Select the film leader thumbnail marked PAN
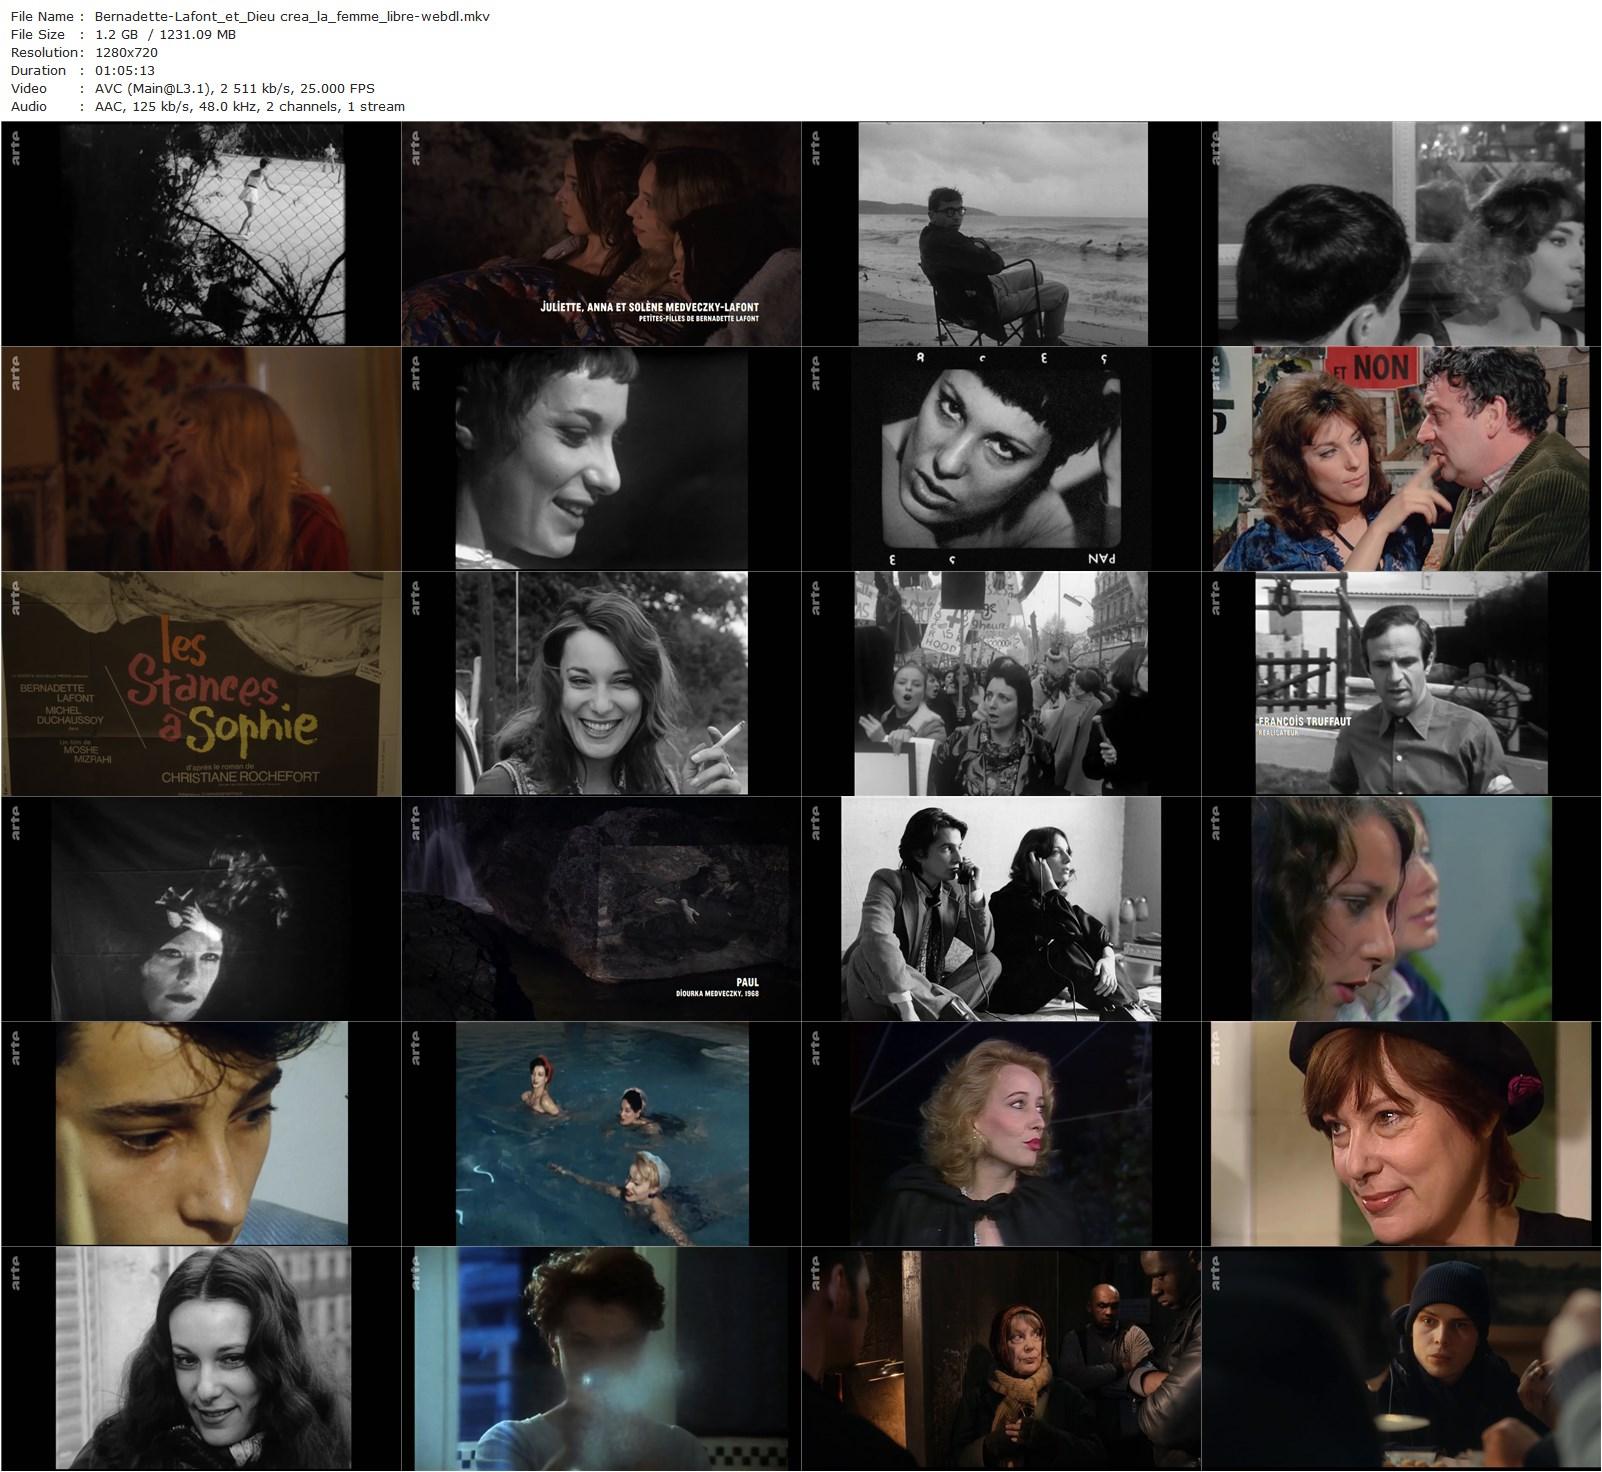The width and height of the screenshot is (1602, 1472). (x=1001, y=459)
